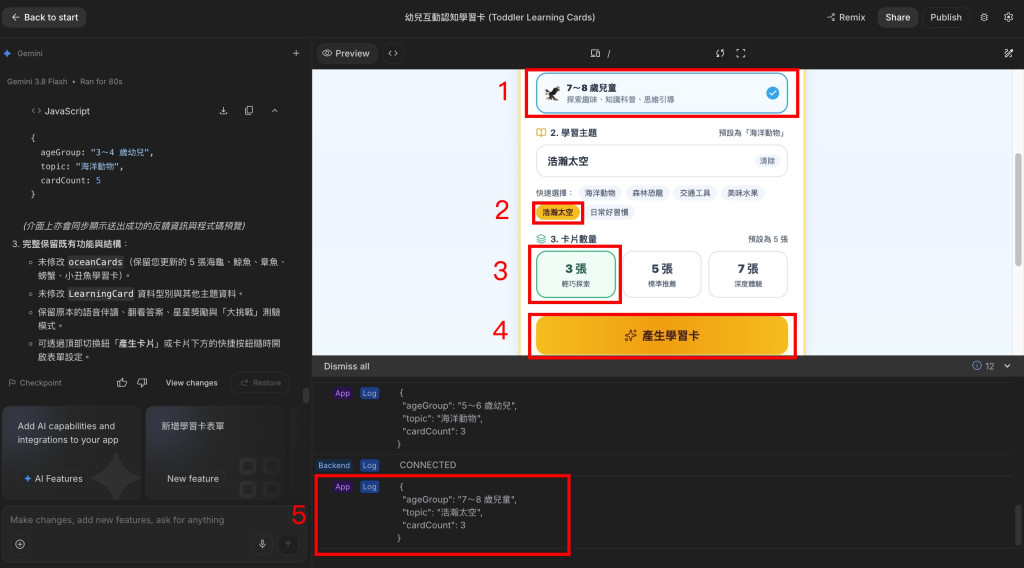Reload the app preview
This screenshot has width=1024, height=568.
coord(720,54)
